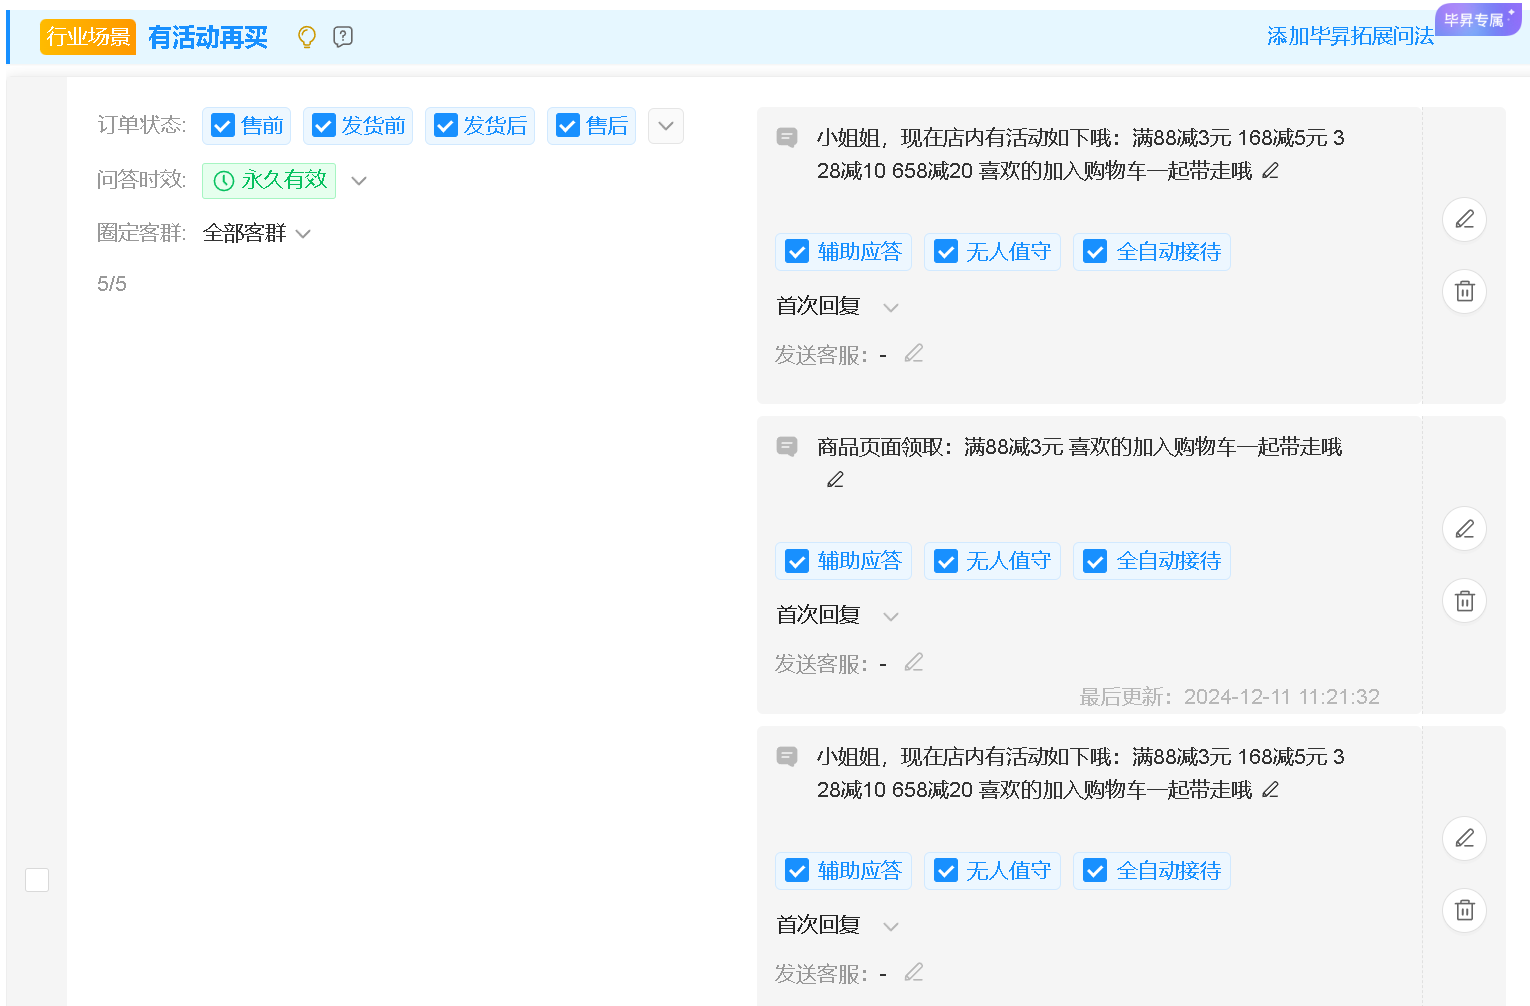Open the 问答时效 chevron next to 永久有效

click(359, 181)
